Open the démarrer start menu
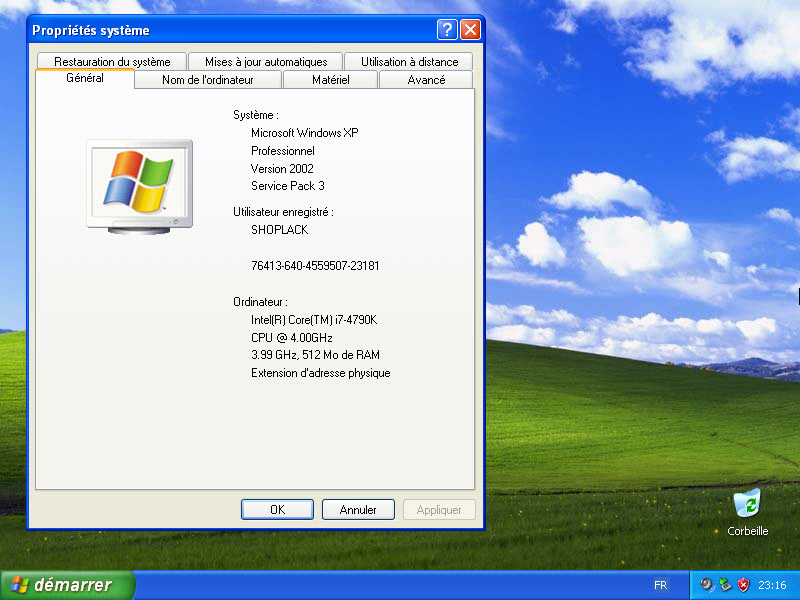Image resolution: width=800 pixels, height=600 pixels. (x=67, y=585)
